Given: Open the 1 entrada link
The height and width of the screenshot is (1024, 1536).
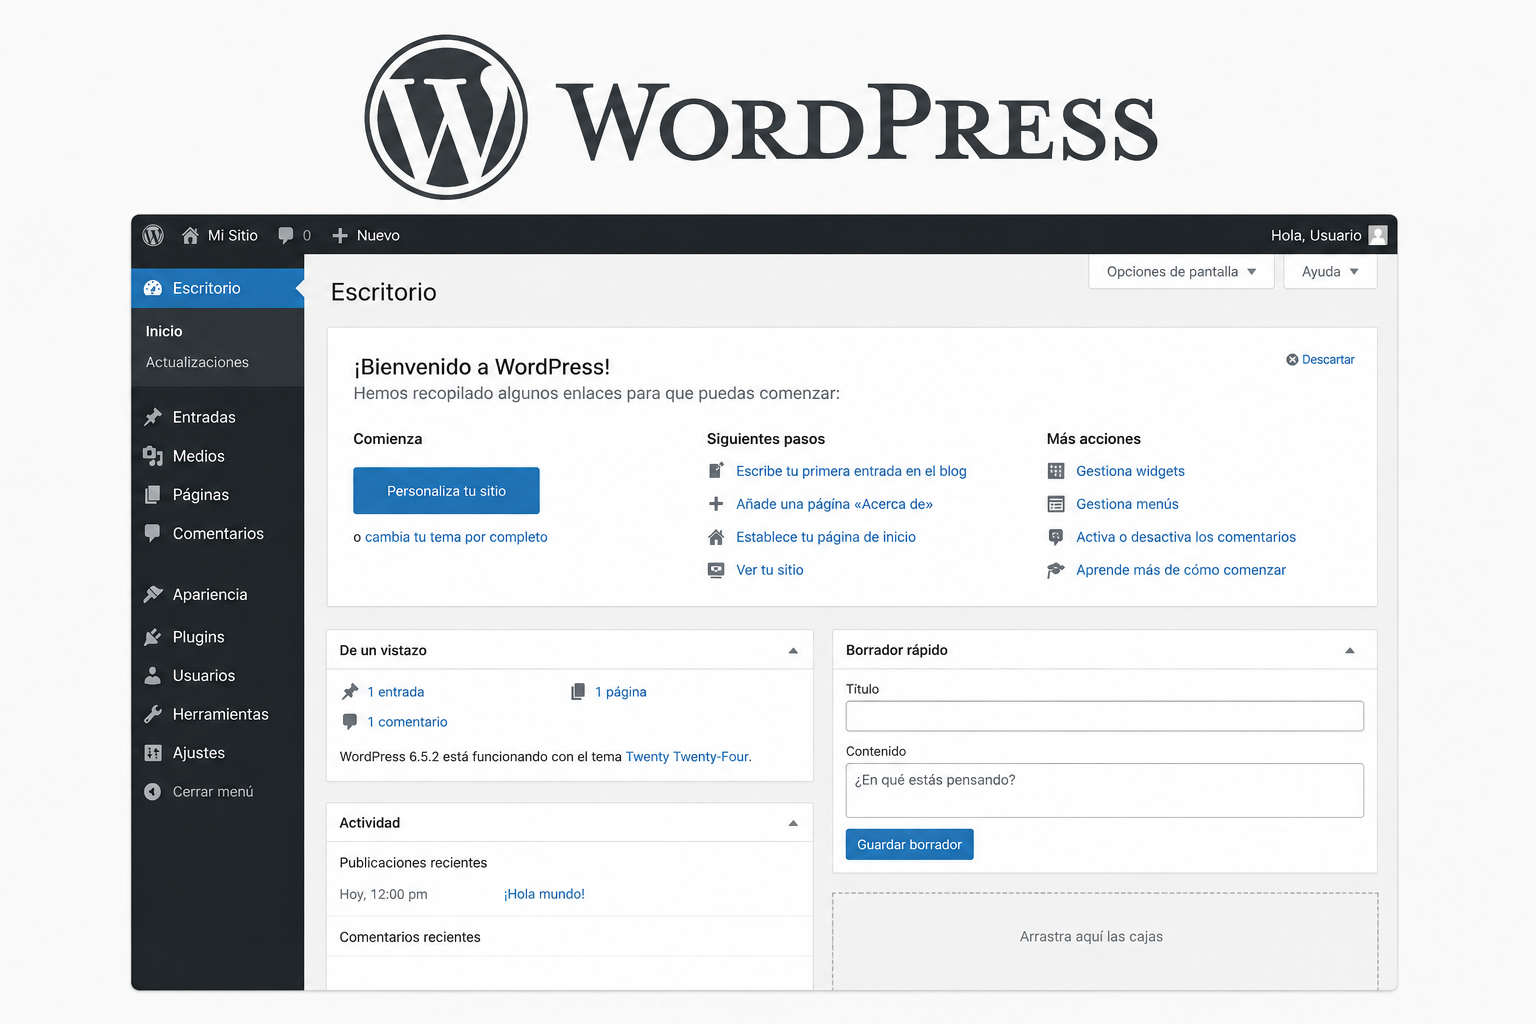Looking at the screenshot, I should click(395, 692).
